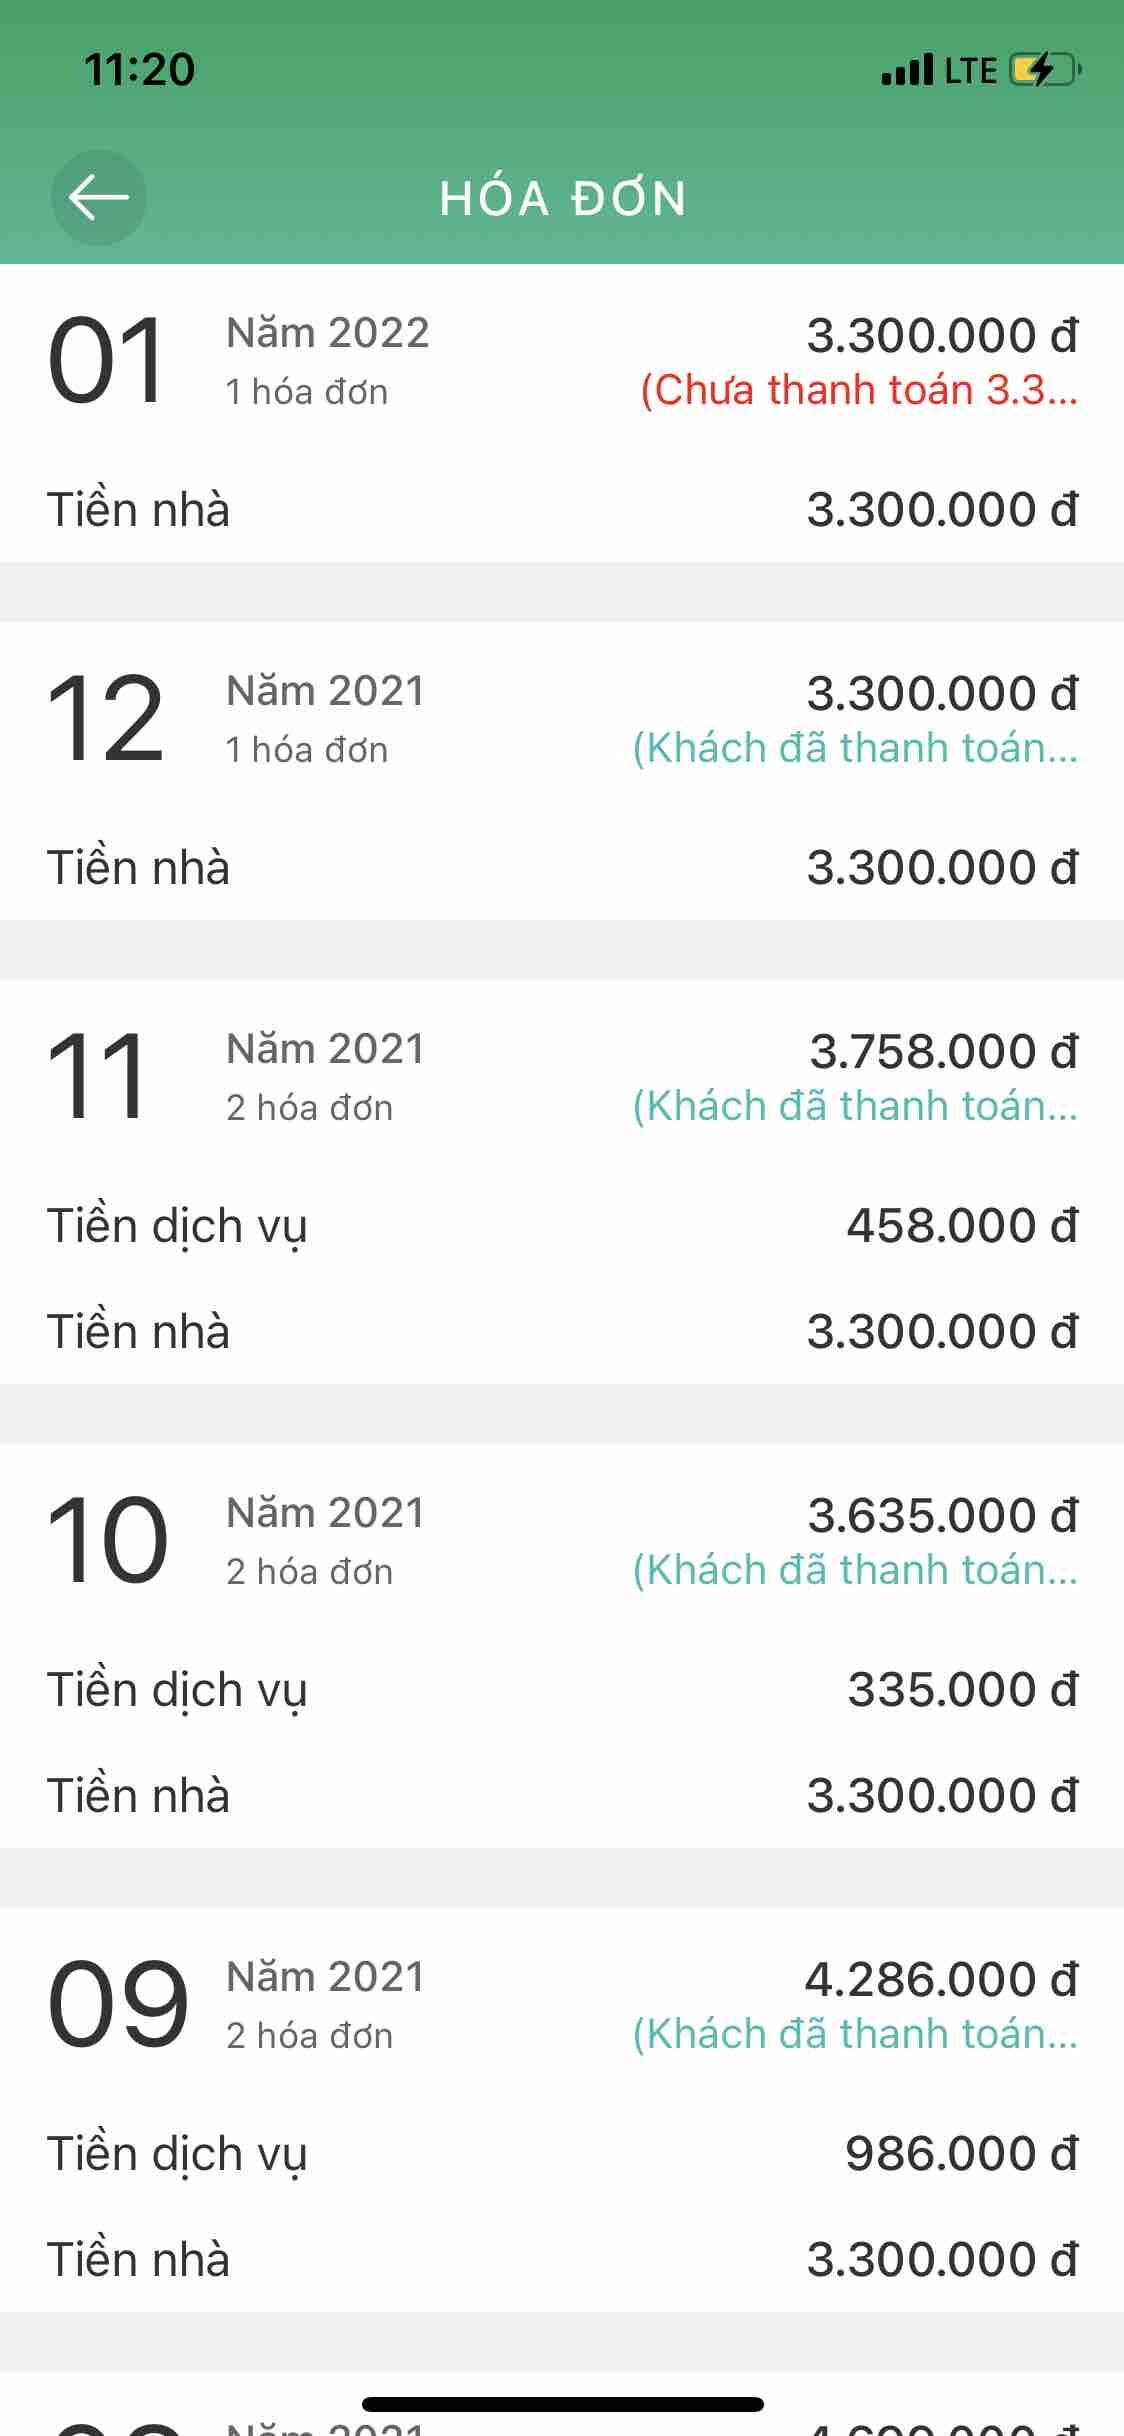The image size is (1124, 2436).
Task: Tap the back arrow button
Action: 98,198
